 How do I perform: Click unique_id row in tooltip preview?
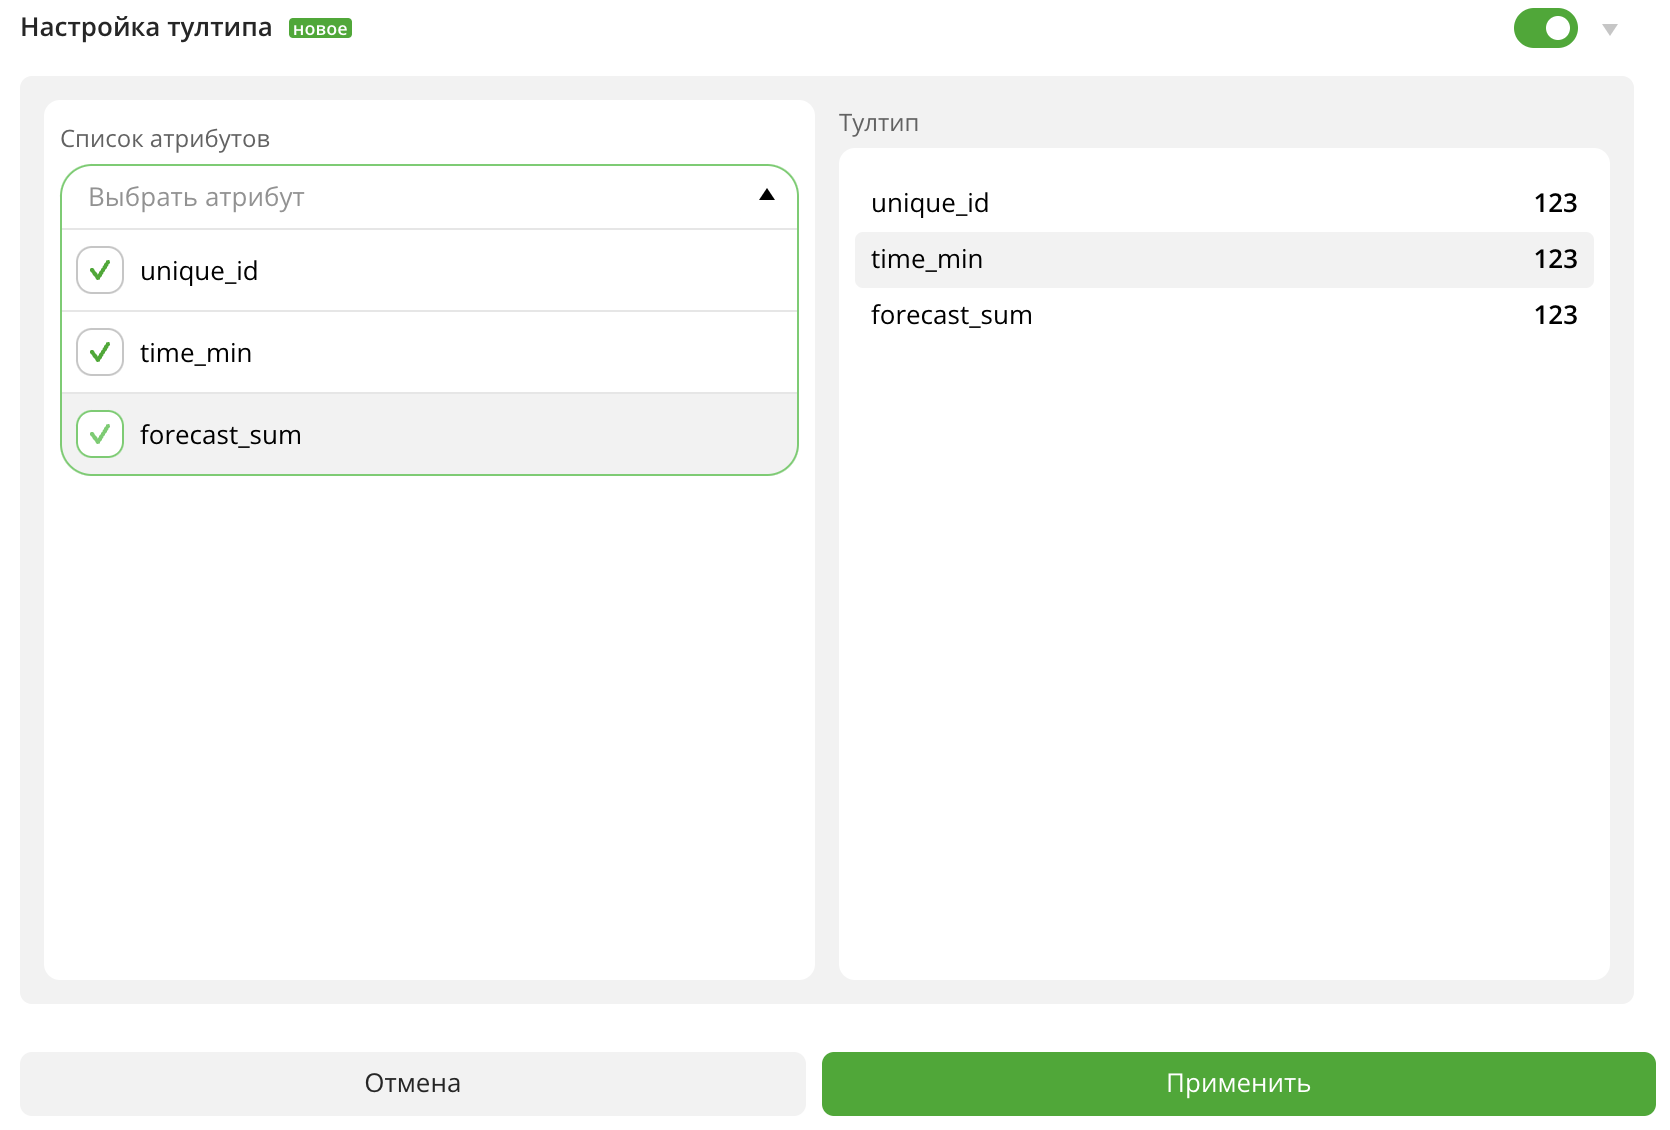click(x=1224, y=203)
